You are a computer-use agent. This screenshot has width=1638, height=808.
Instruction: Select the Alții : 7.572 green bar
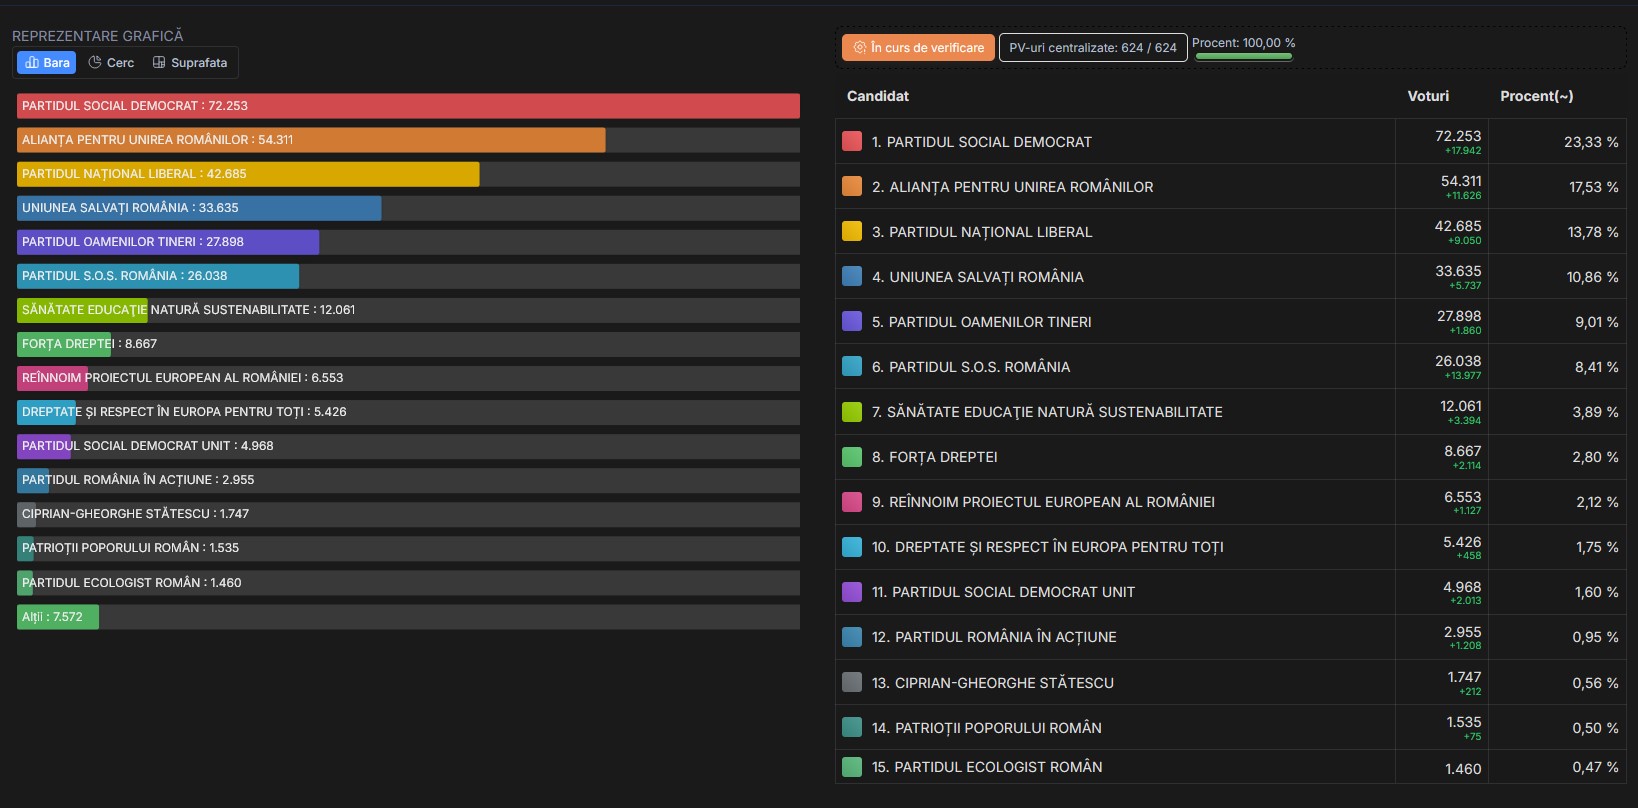[x=58, y=617]
